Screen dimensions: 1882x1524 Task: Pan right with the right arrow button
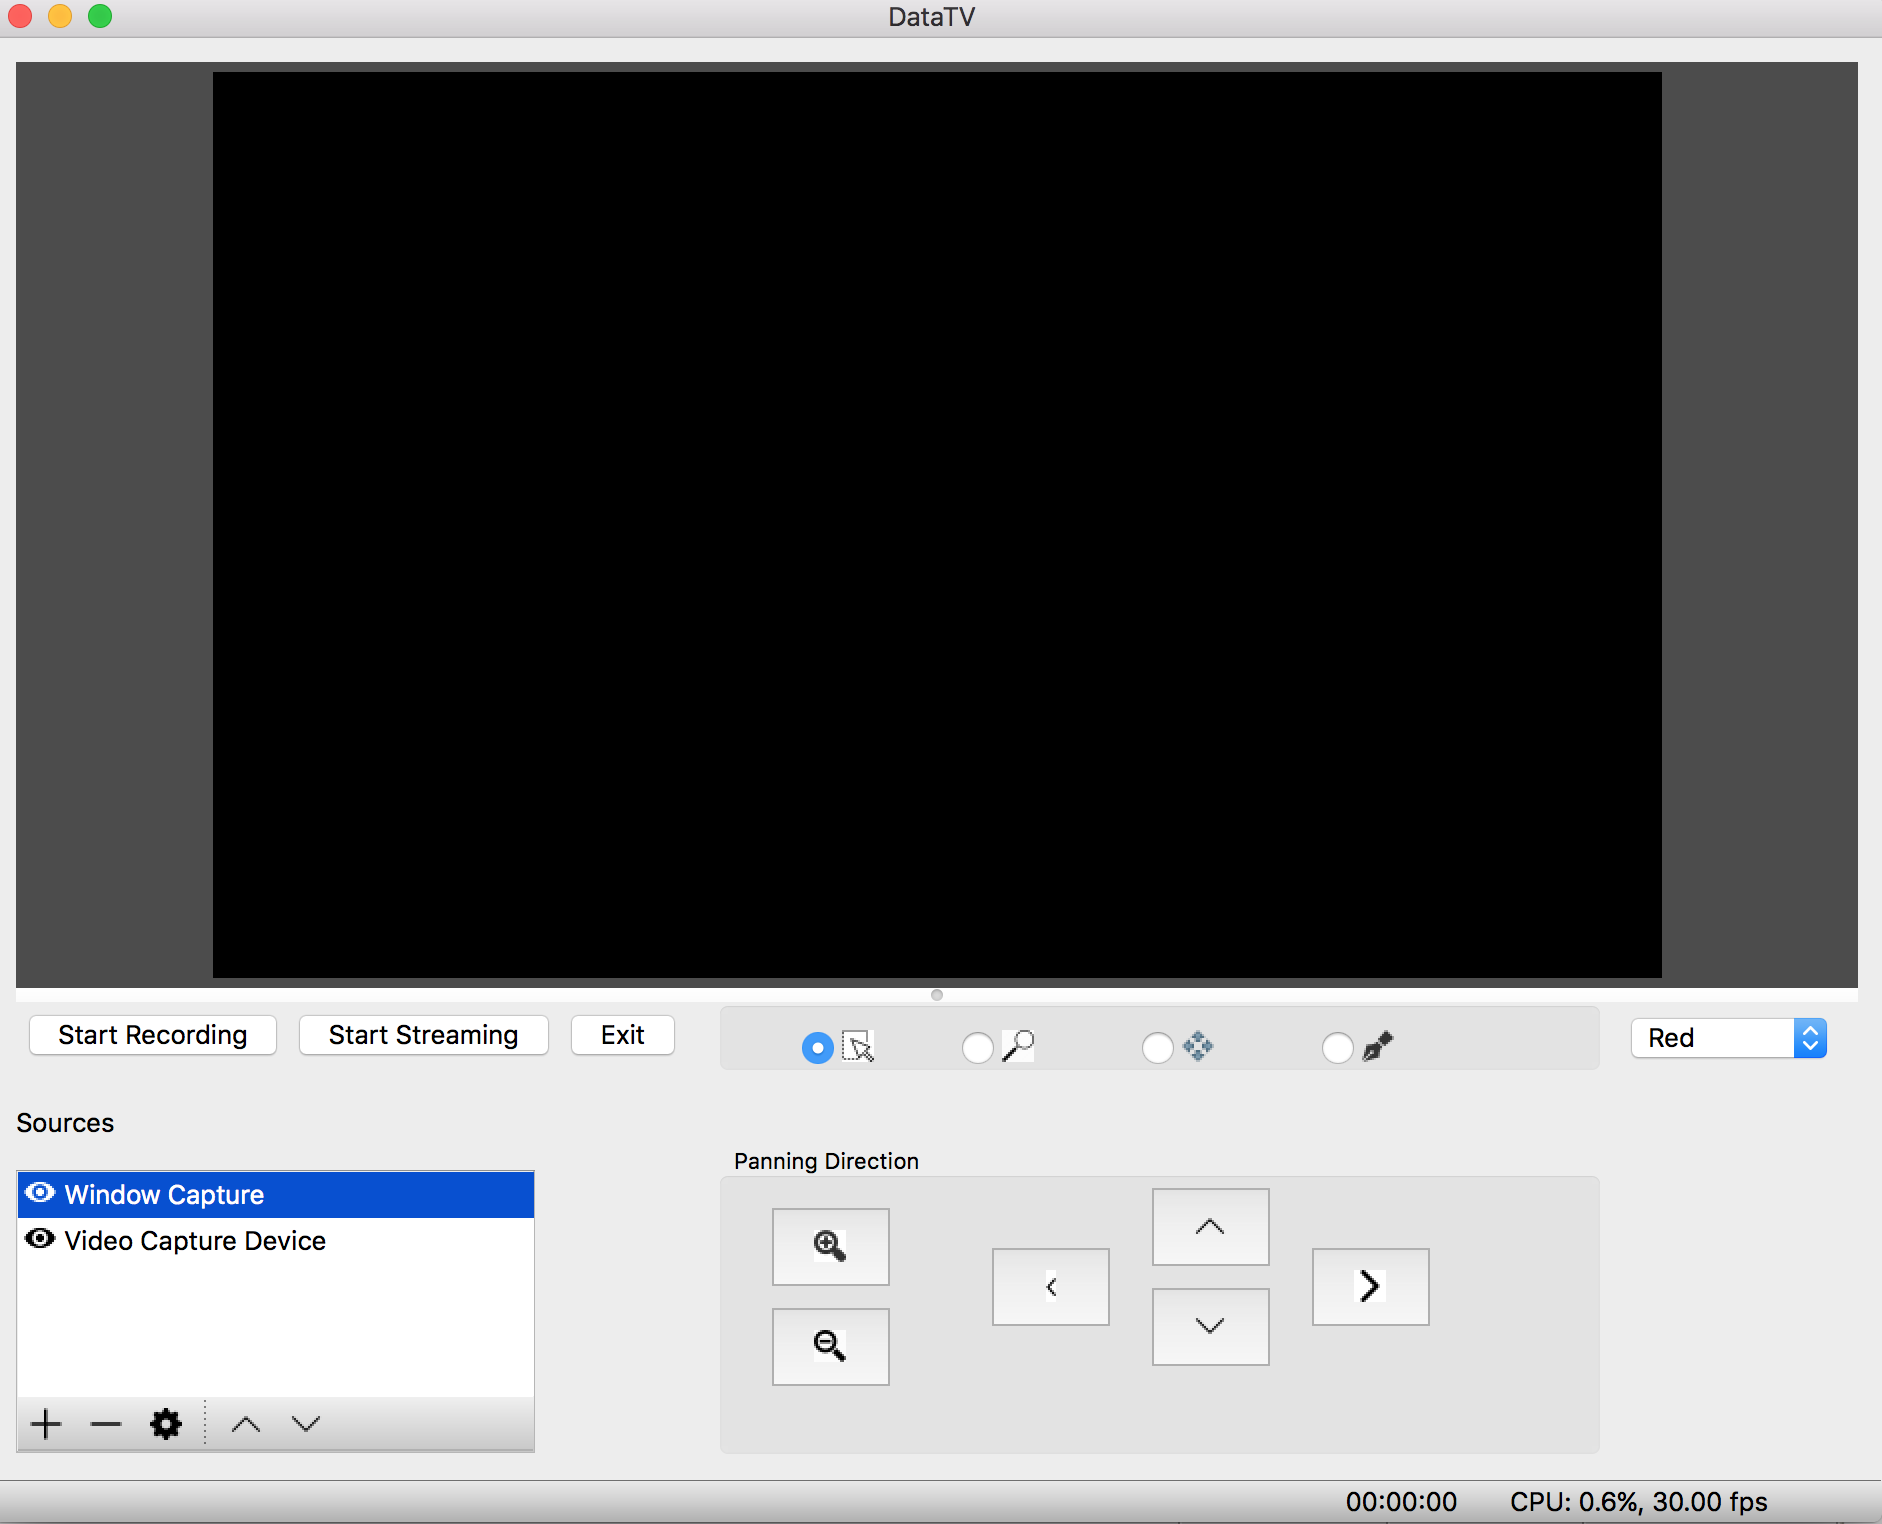click(1370, 1286)
